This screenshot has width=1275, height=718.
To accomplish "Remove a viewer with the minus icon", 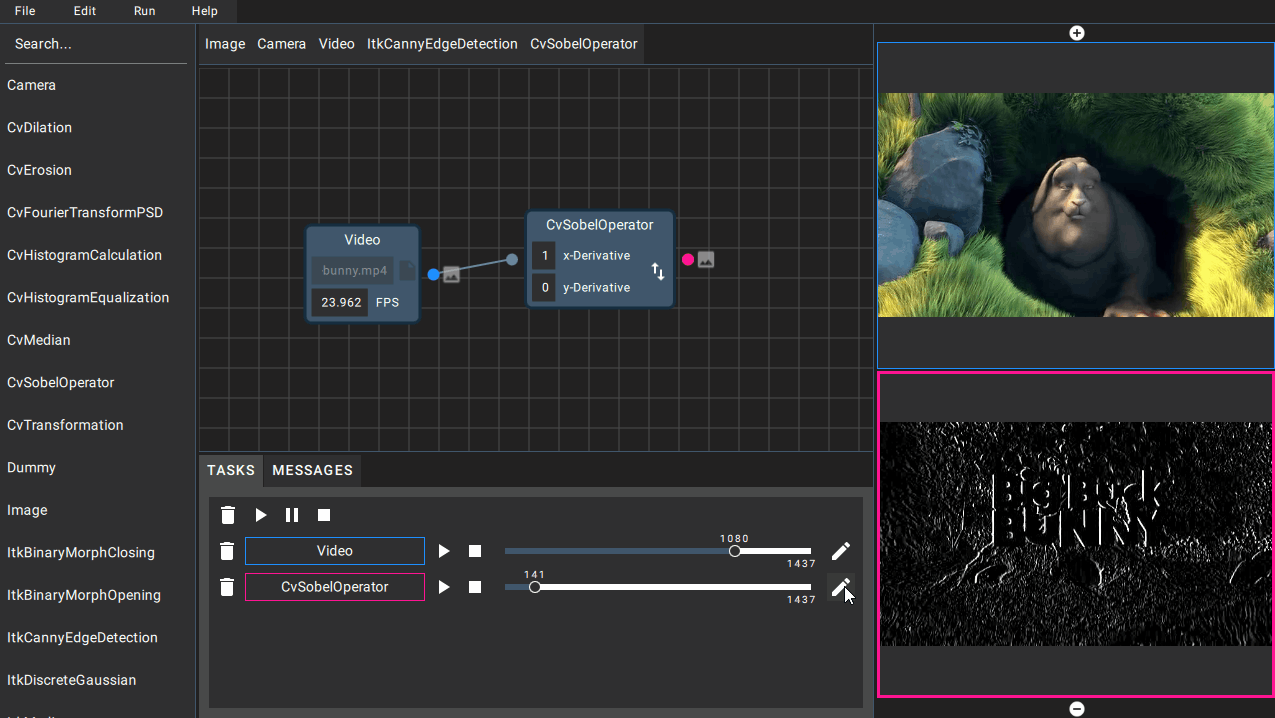I will coord(1077,709).
